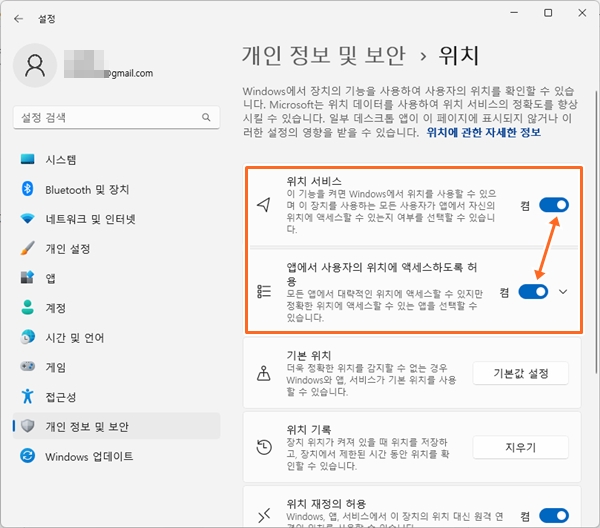Image resolution: width=600 pixels, height=528 pixels.
Task: Click the 네트워크 및 인터넷 Wi-Fi icon
Action: (x=28, y=218)
